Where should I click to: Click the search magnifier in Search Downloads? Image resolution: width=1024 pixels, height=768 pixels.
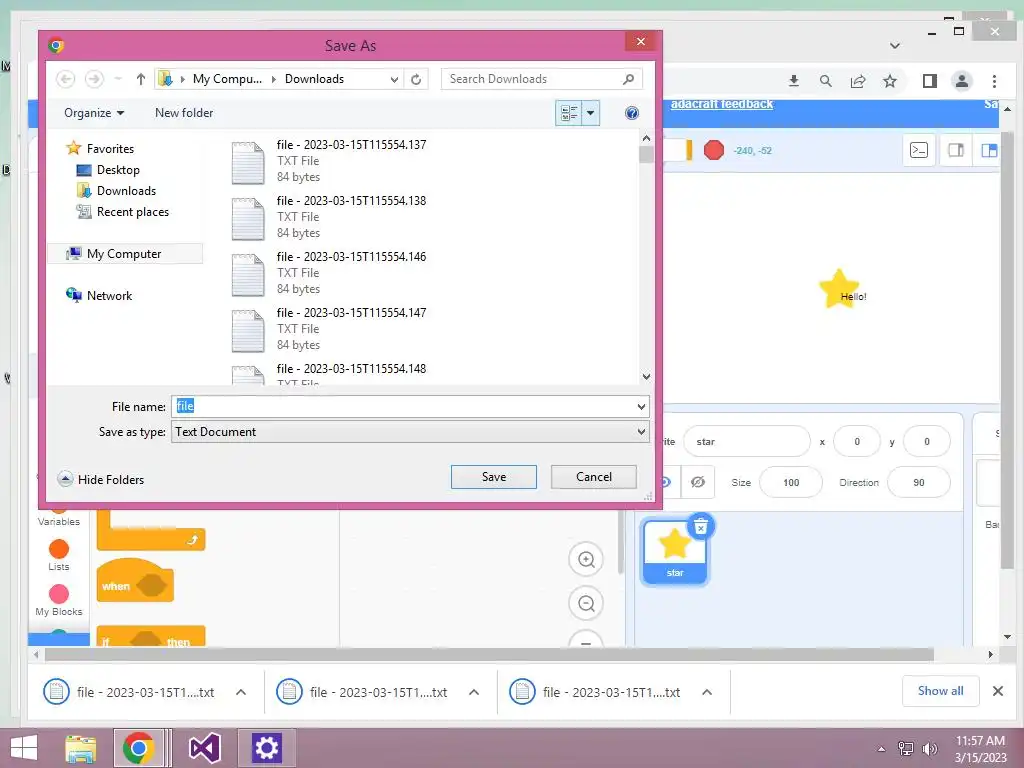(x=628, y=79)
